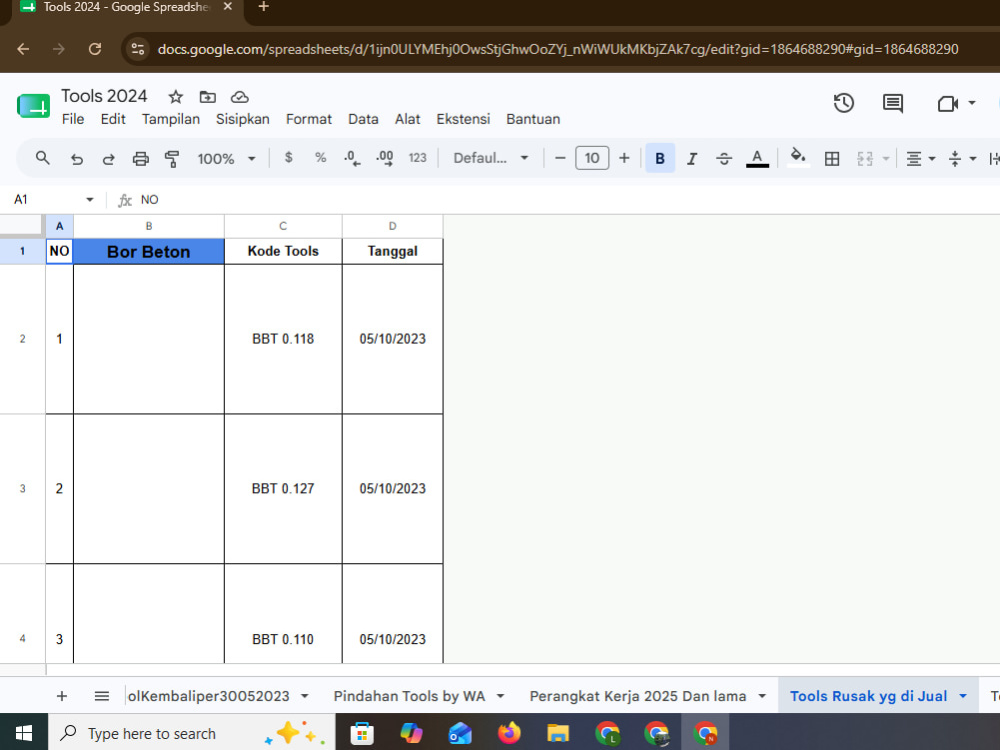
Task: Open Tools Rusak yg di Jual tab menu arrow
Action: (963, 696)
